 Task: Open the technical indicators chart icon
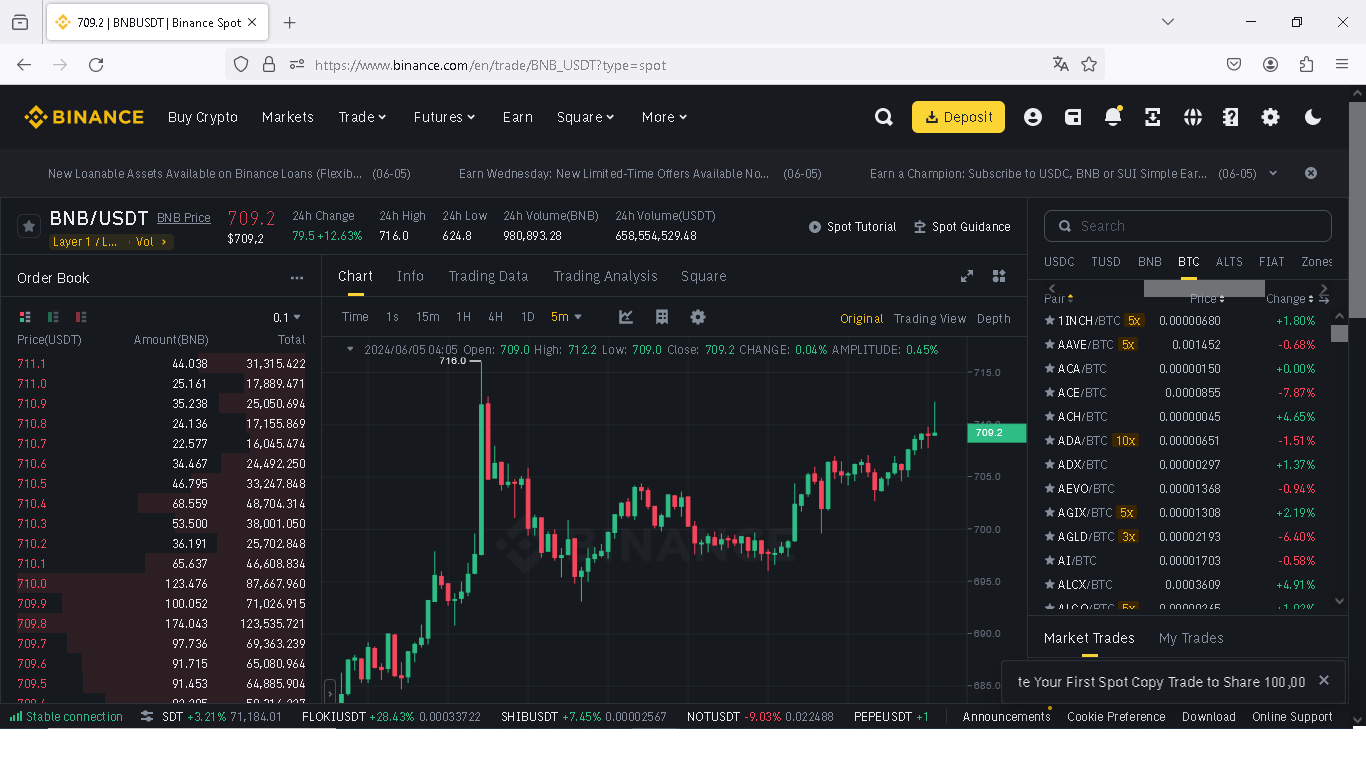(626, 317)
